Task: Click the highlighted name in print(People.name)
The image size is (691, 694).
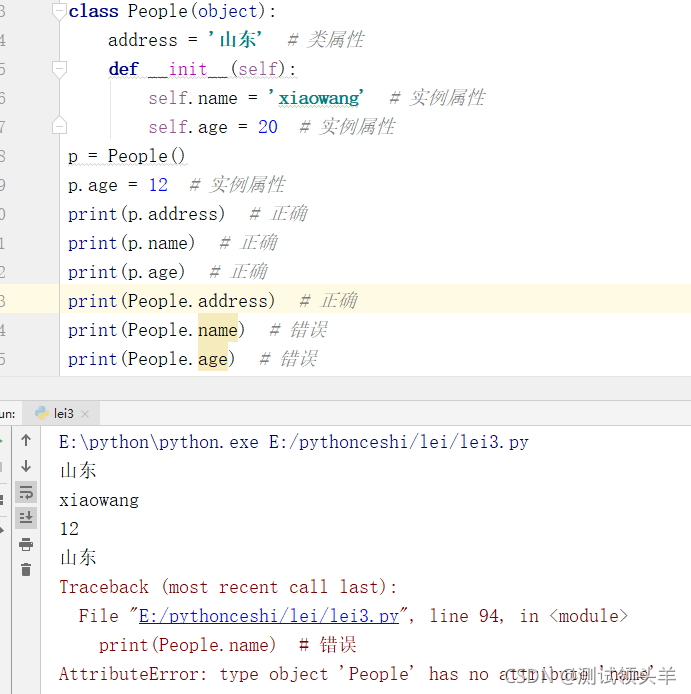Action: point(218,330)
